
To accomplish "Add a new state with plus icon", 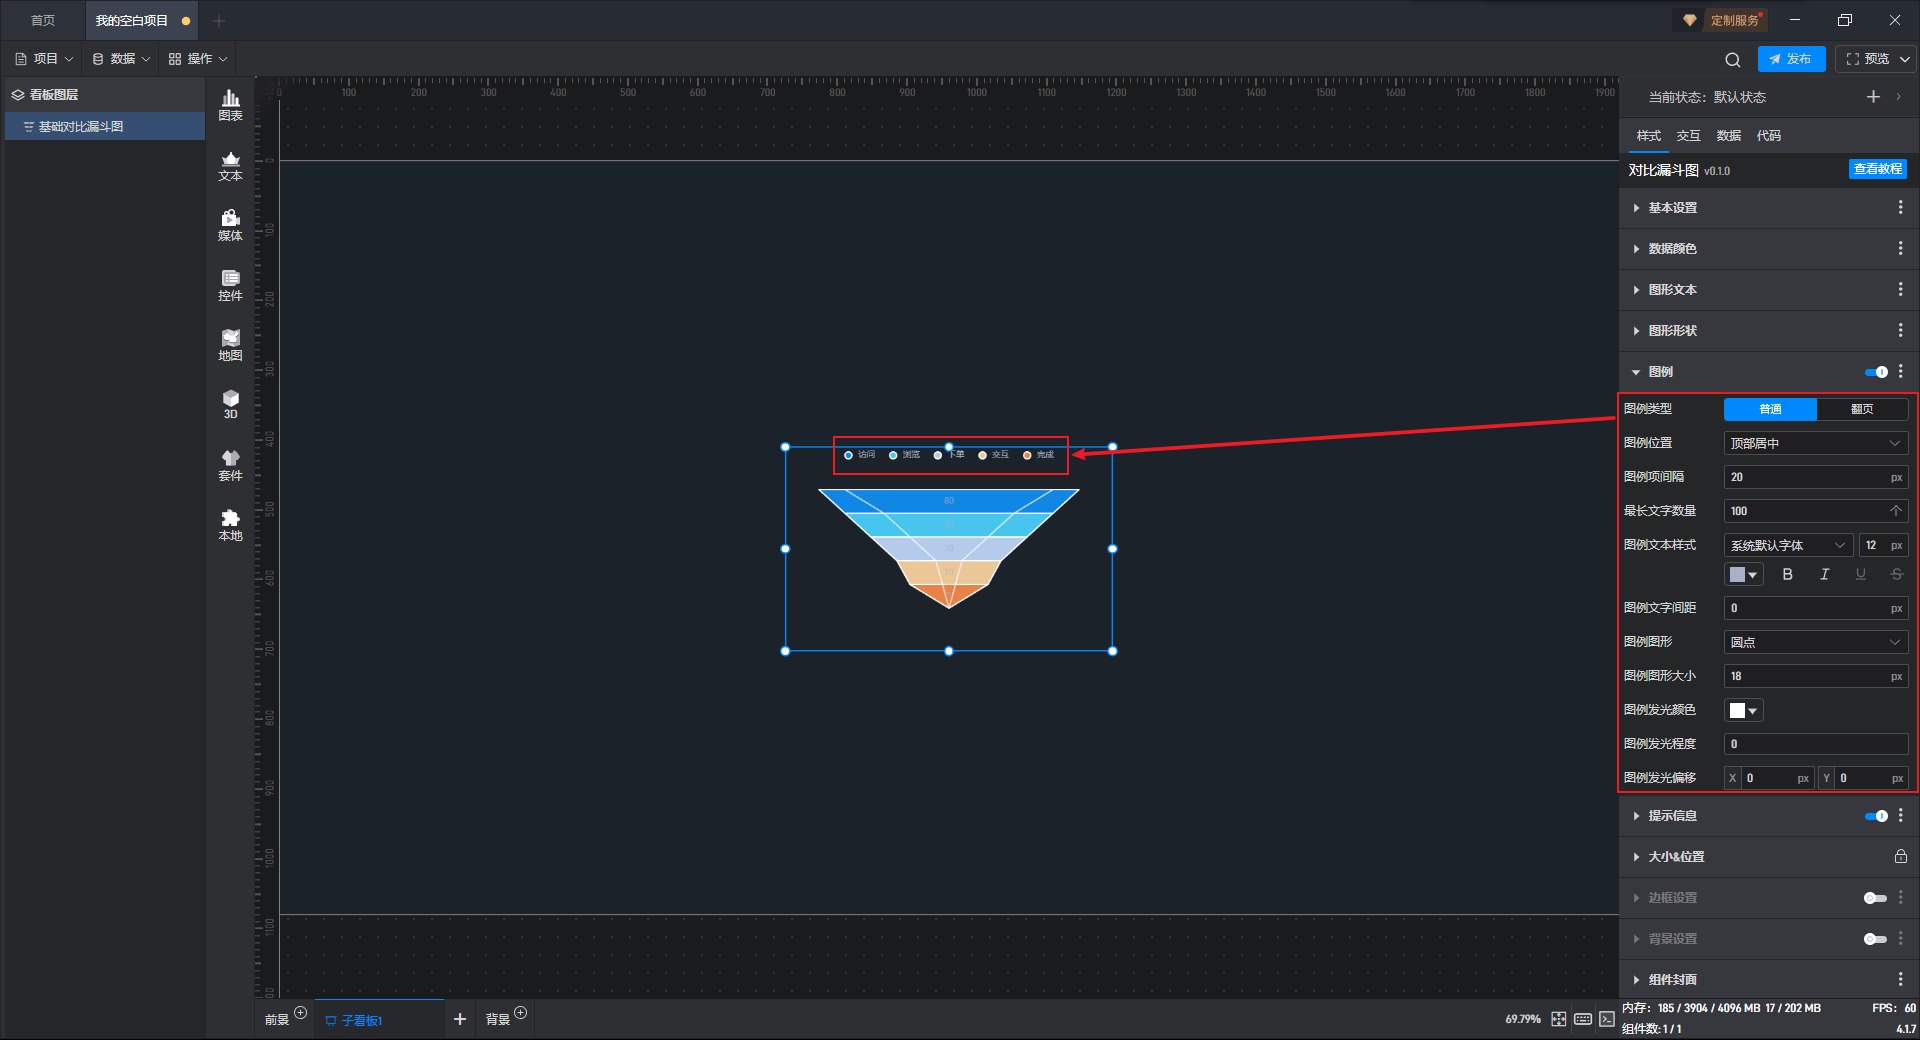I will tap(1873, 97).
